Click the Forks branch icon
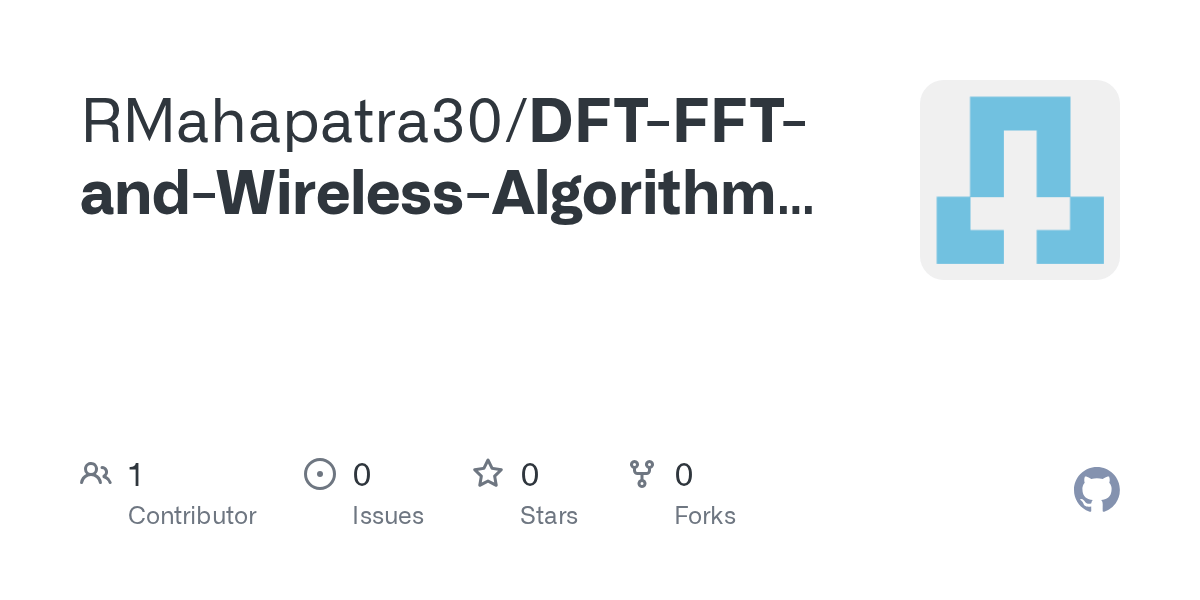The width and height of the screenshot is (1200, 600). [642, 474]
